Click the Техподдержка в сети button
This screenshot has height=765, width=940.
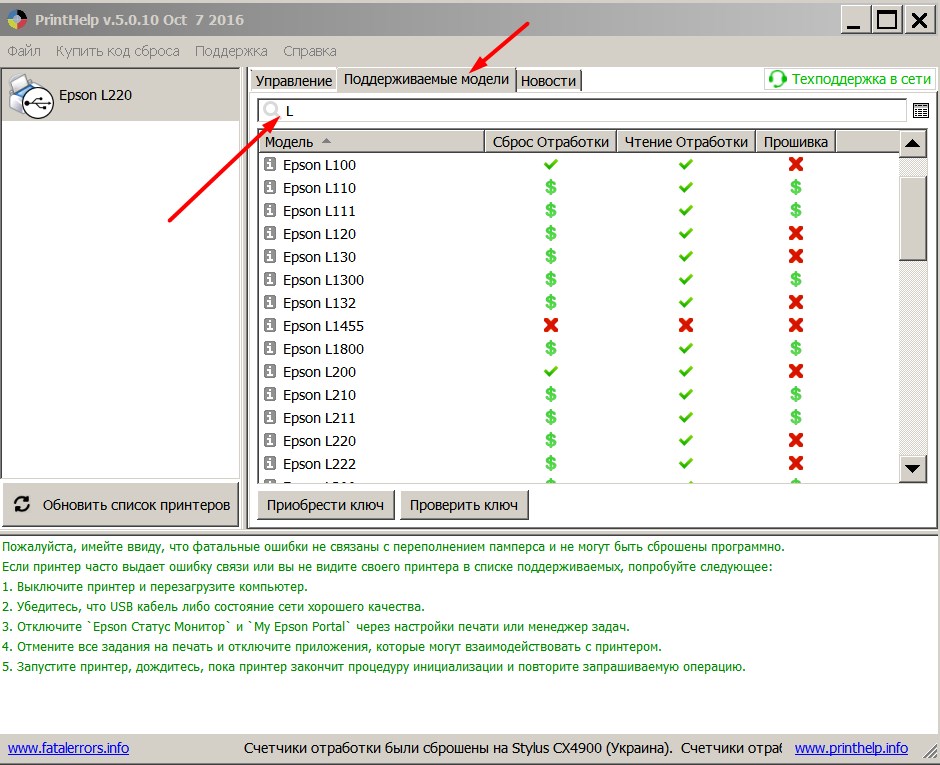[x=849, y=79]
